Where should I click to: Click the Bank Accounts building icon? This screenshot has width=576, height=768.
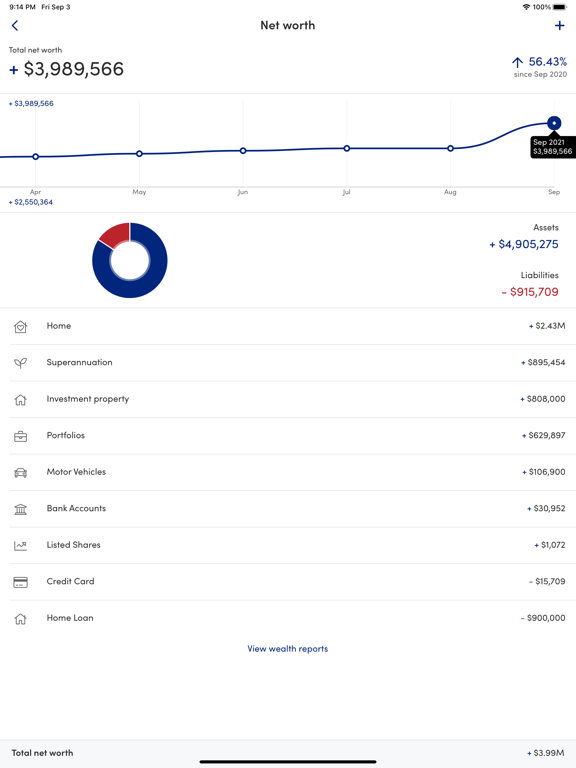pos(21,509)
